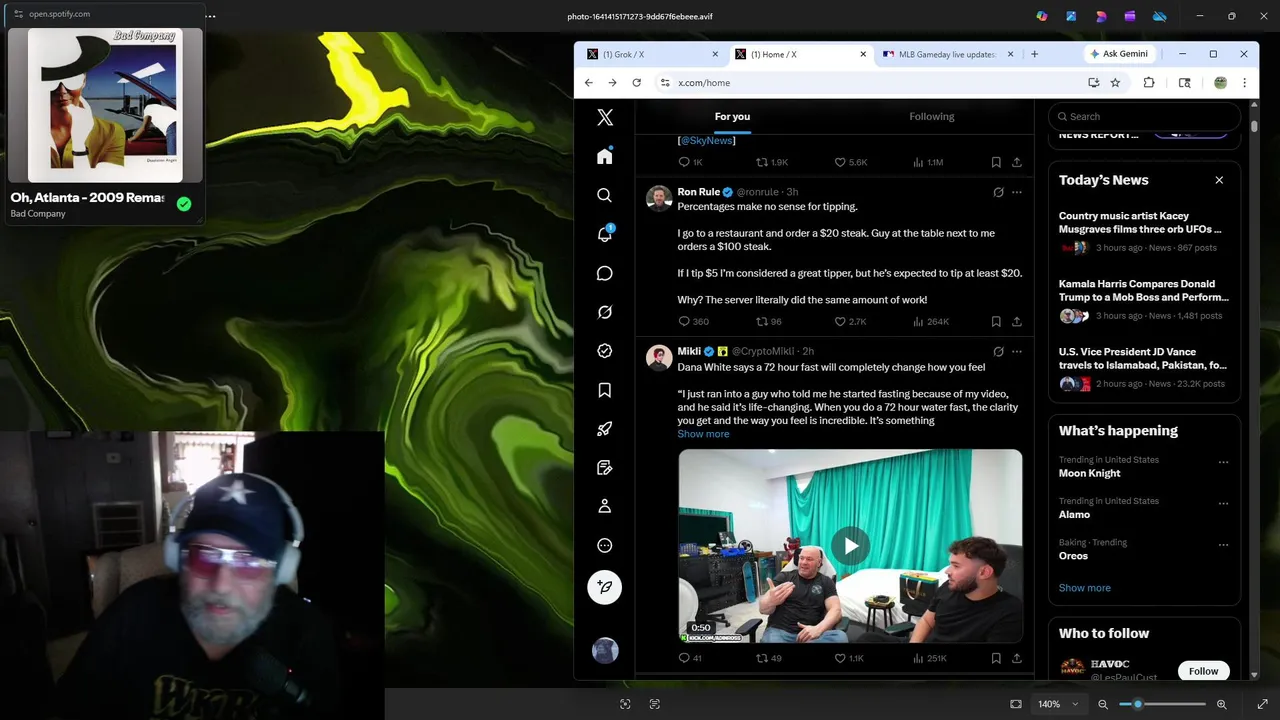This screenshot has height=720, width=1280.
Task: Select the For you tab
Action: 732,116
